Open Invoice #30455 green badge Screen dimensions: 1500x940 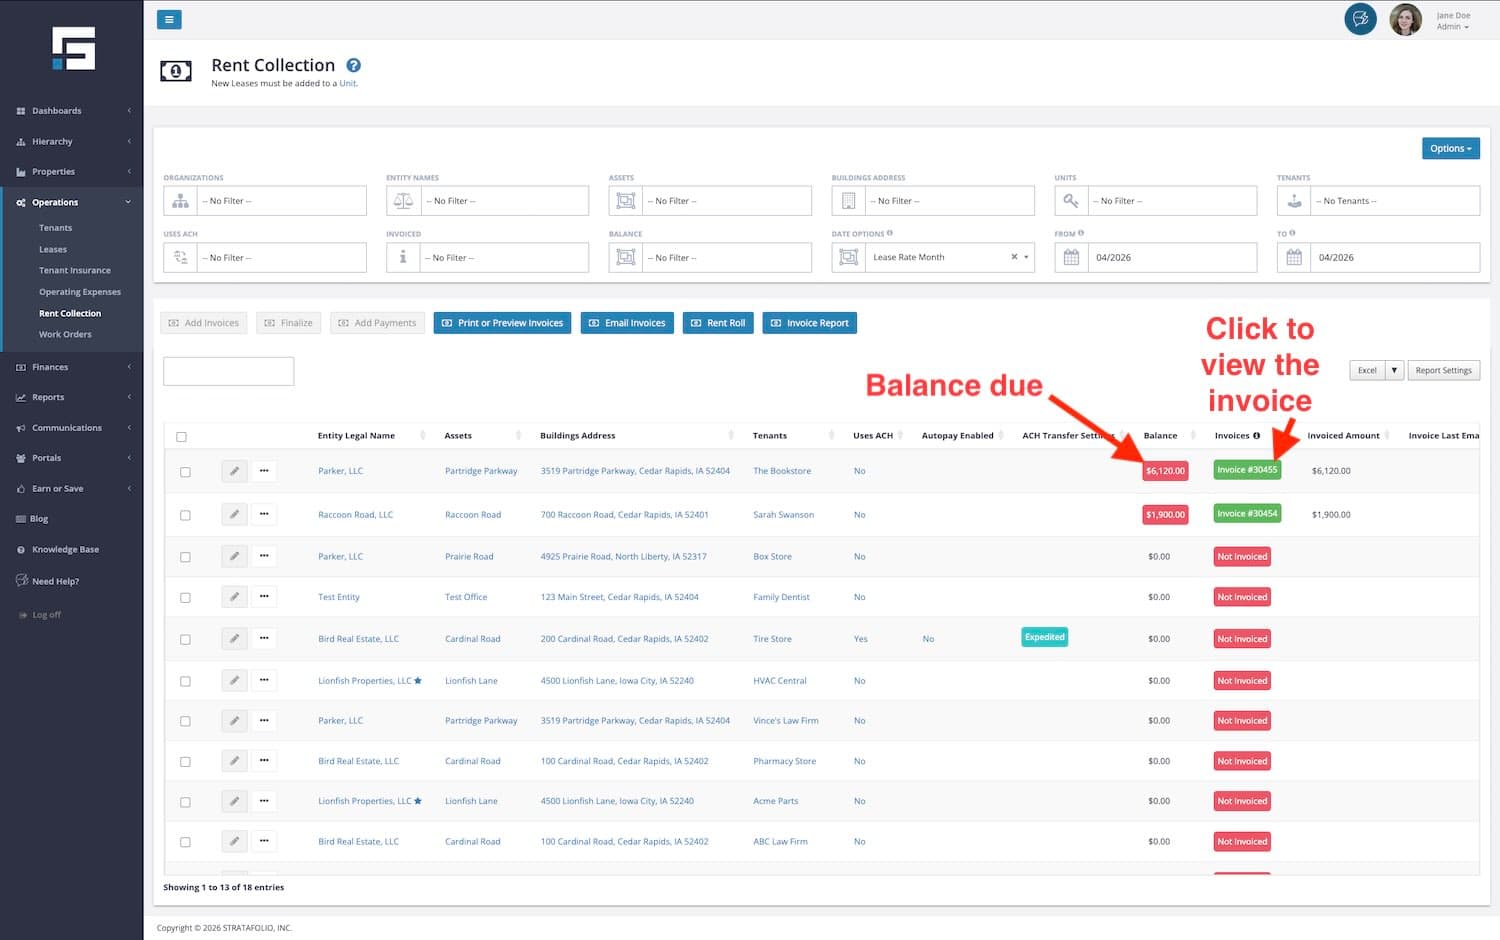(1246, 470)
